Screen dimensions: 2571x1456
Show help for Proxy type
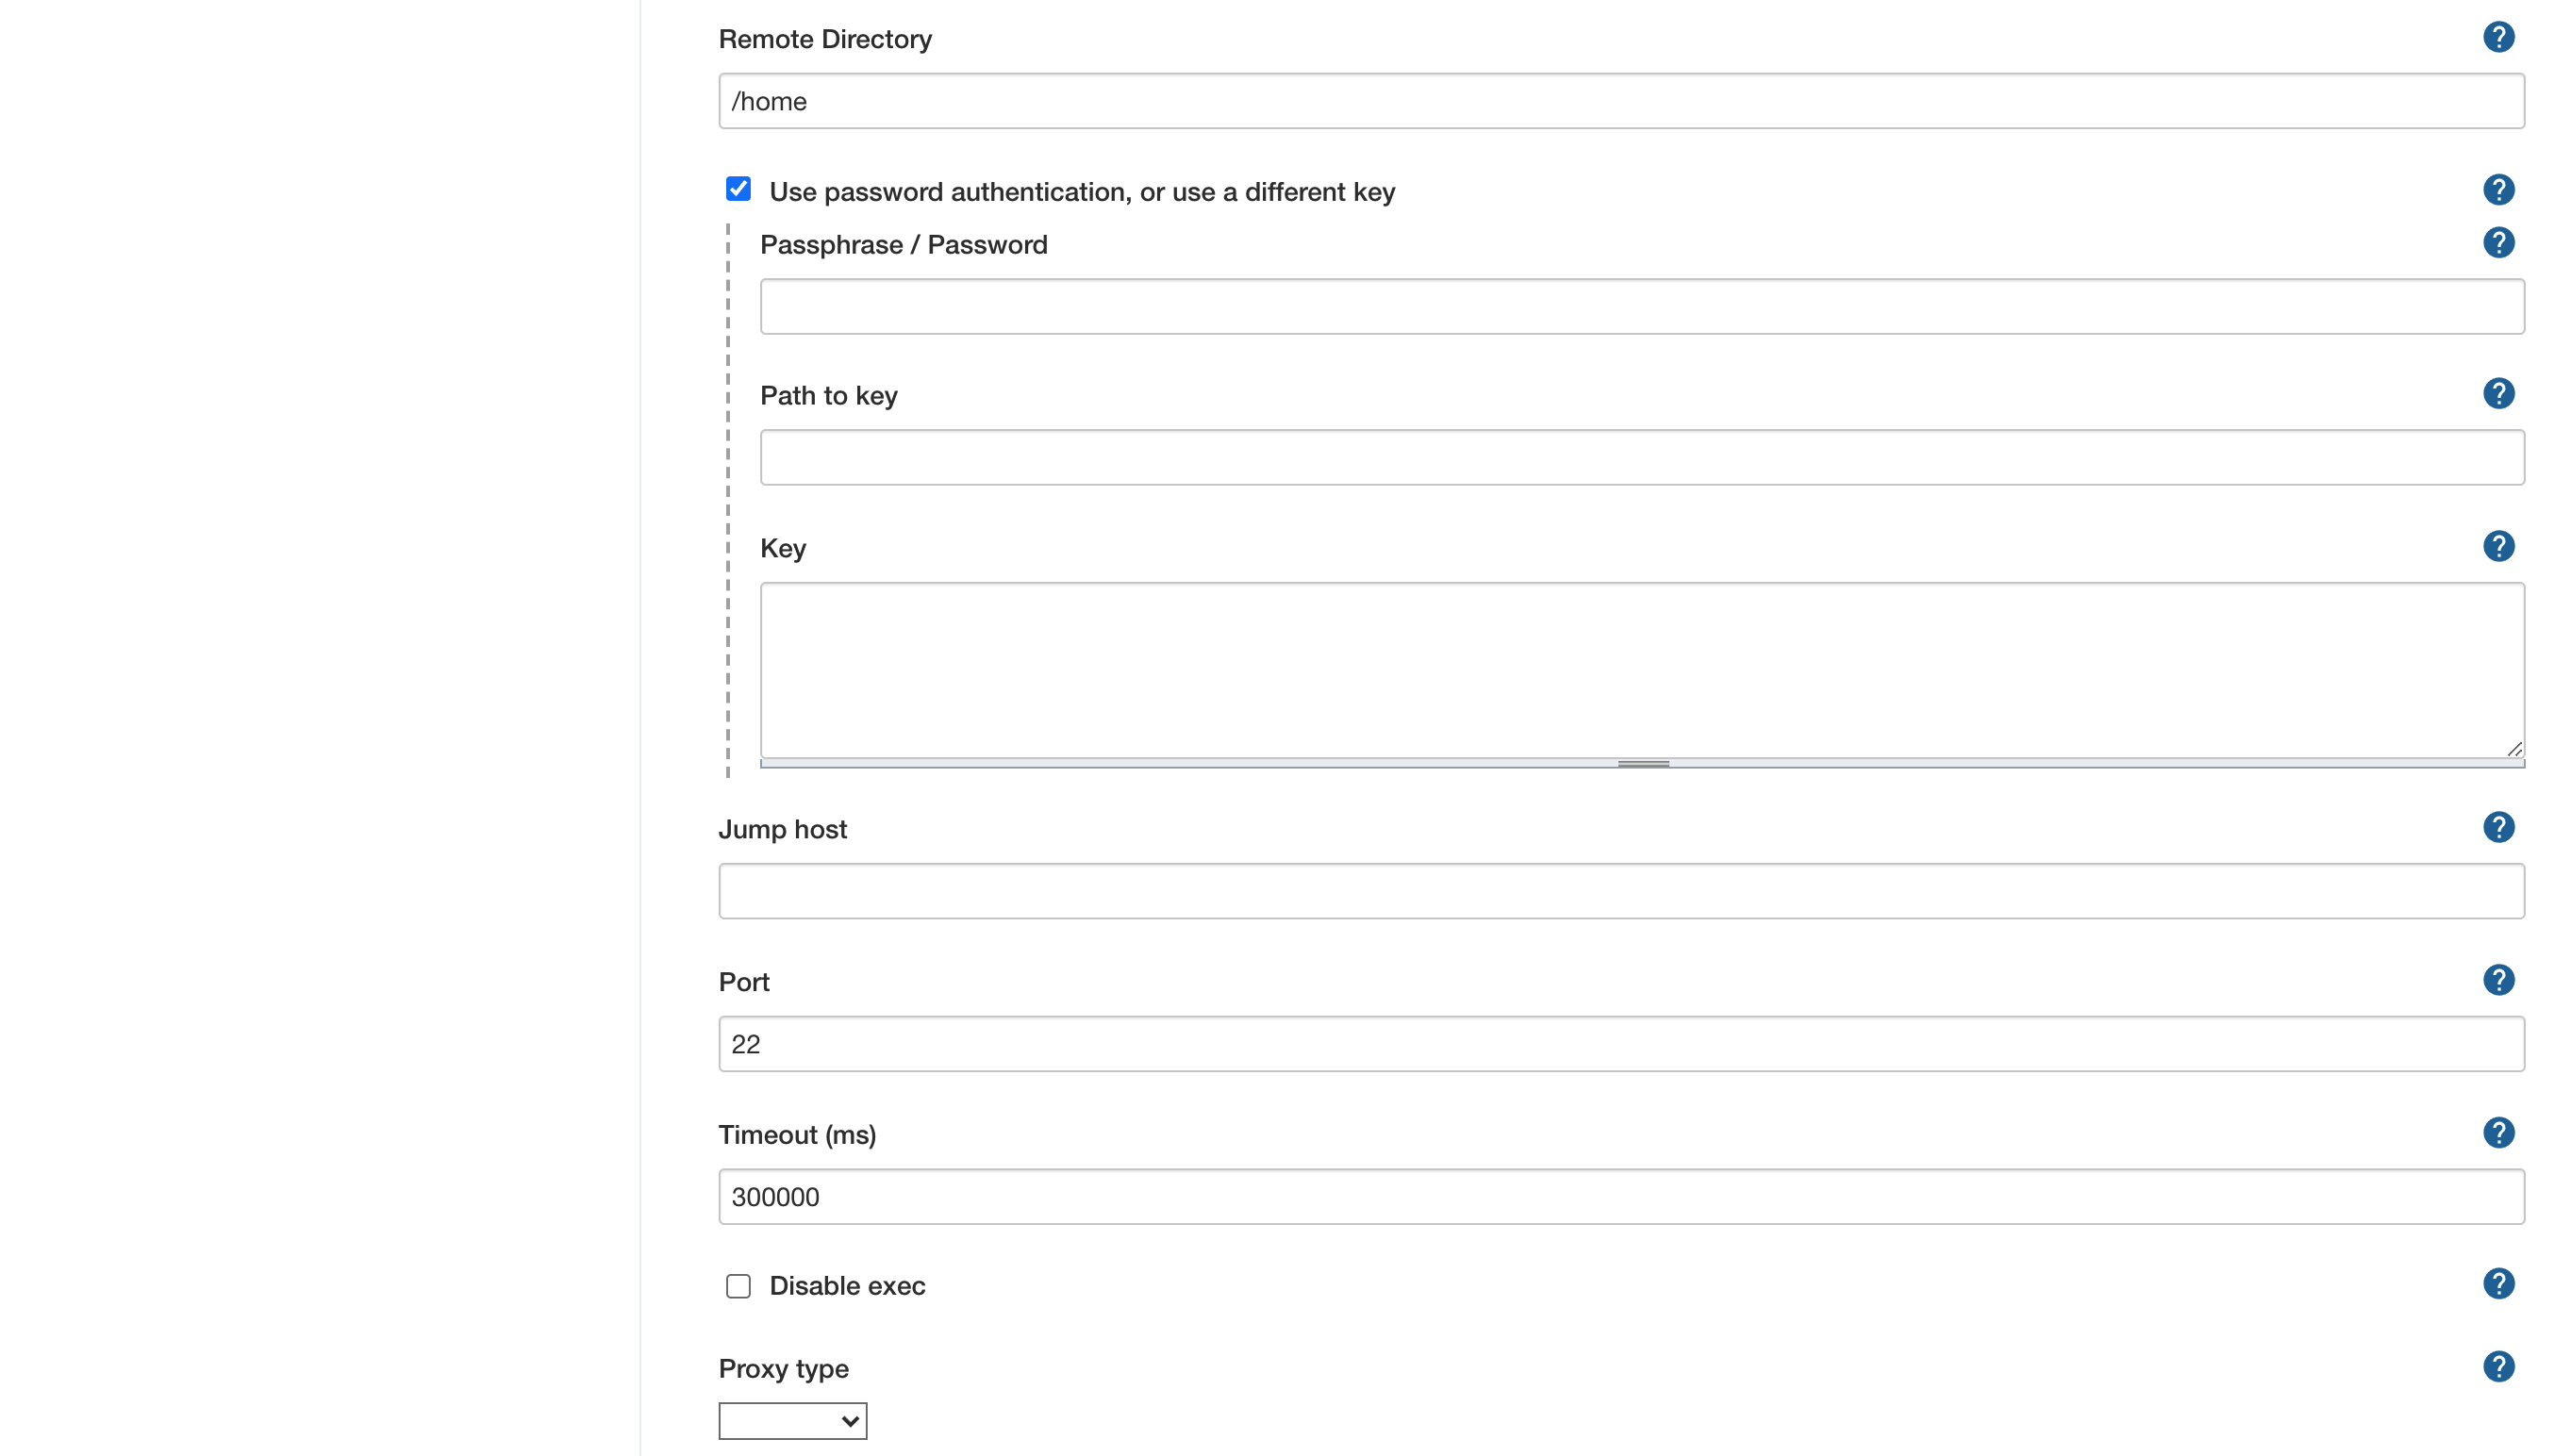click(x=2497, y=1367)
